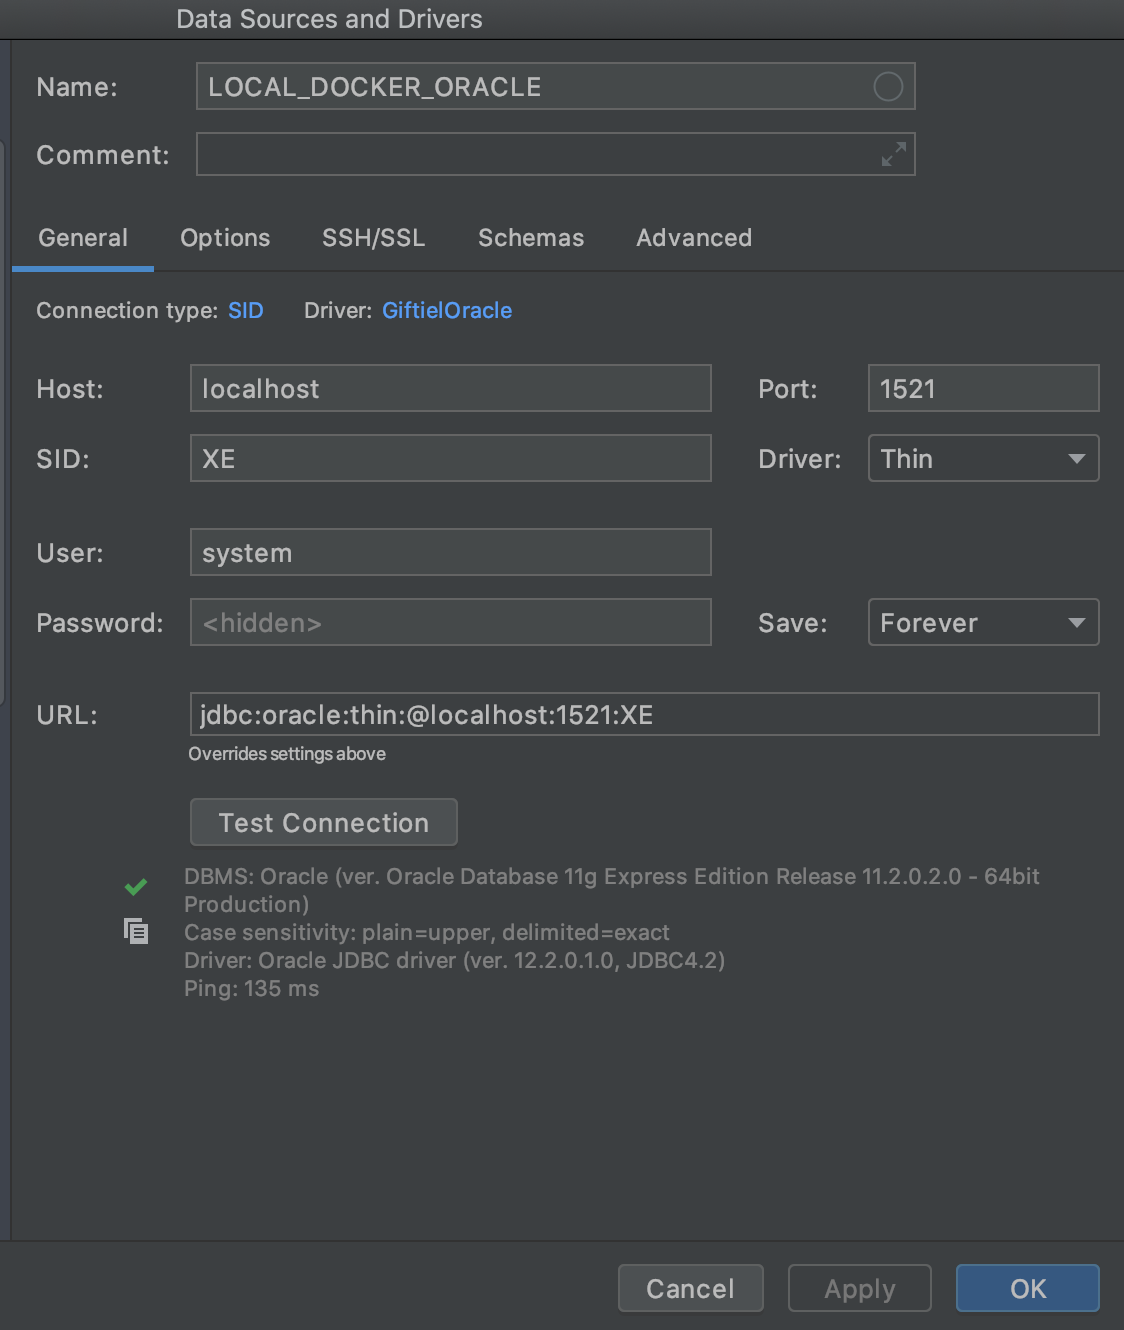Screen dimensions: 1124x1330
Task: Change the SID connection type link
Action: pos(246,311)
